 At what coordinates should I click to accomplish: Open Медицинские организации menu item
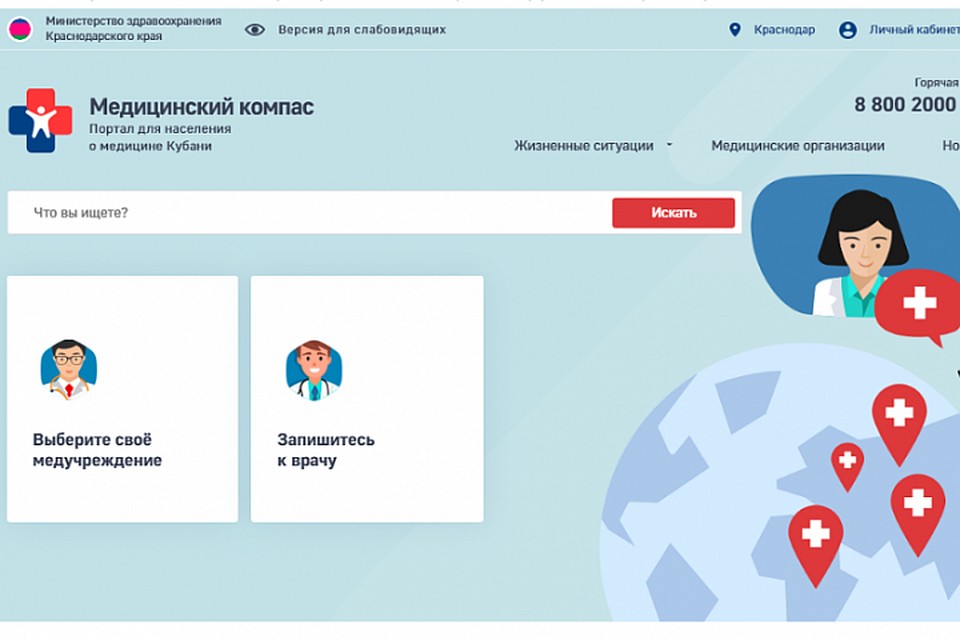coord(798,146)
